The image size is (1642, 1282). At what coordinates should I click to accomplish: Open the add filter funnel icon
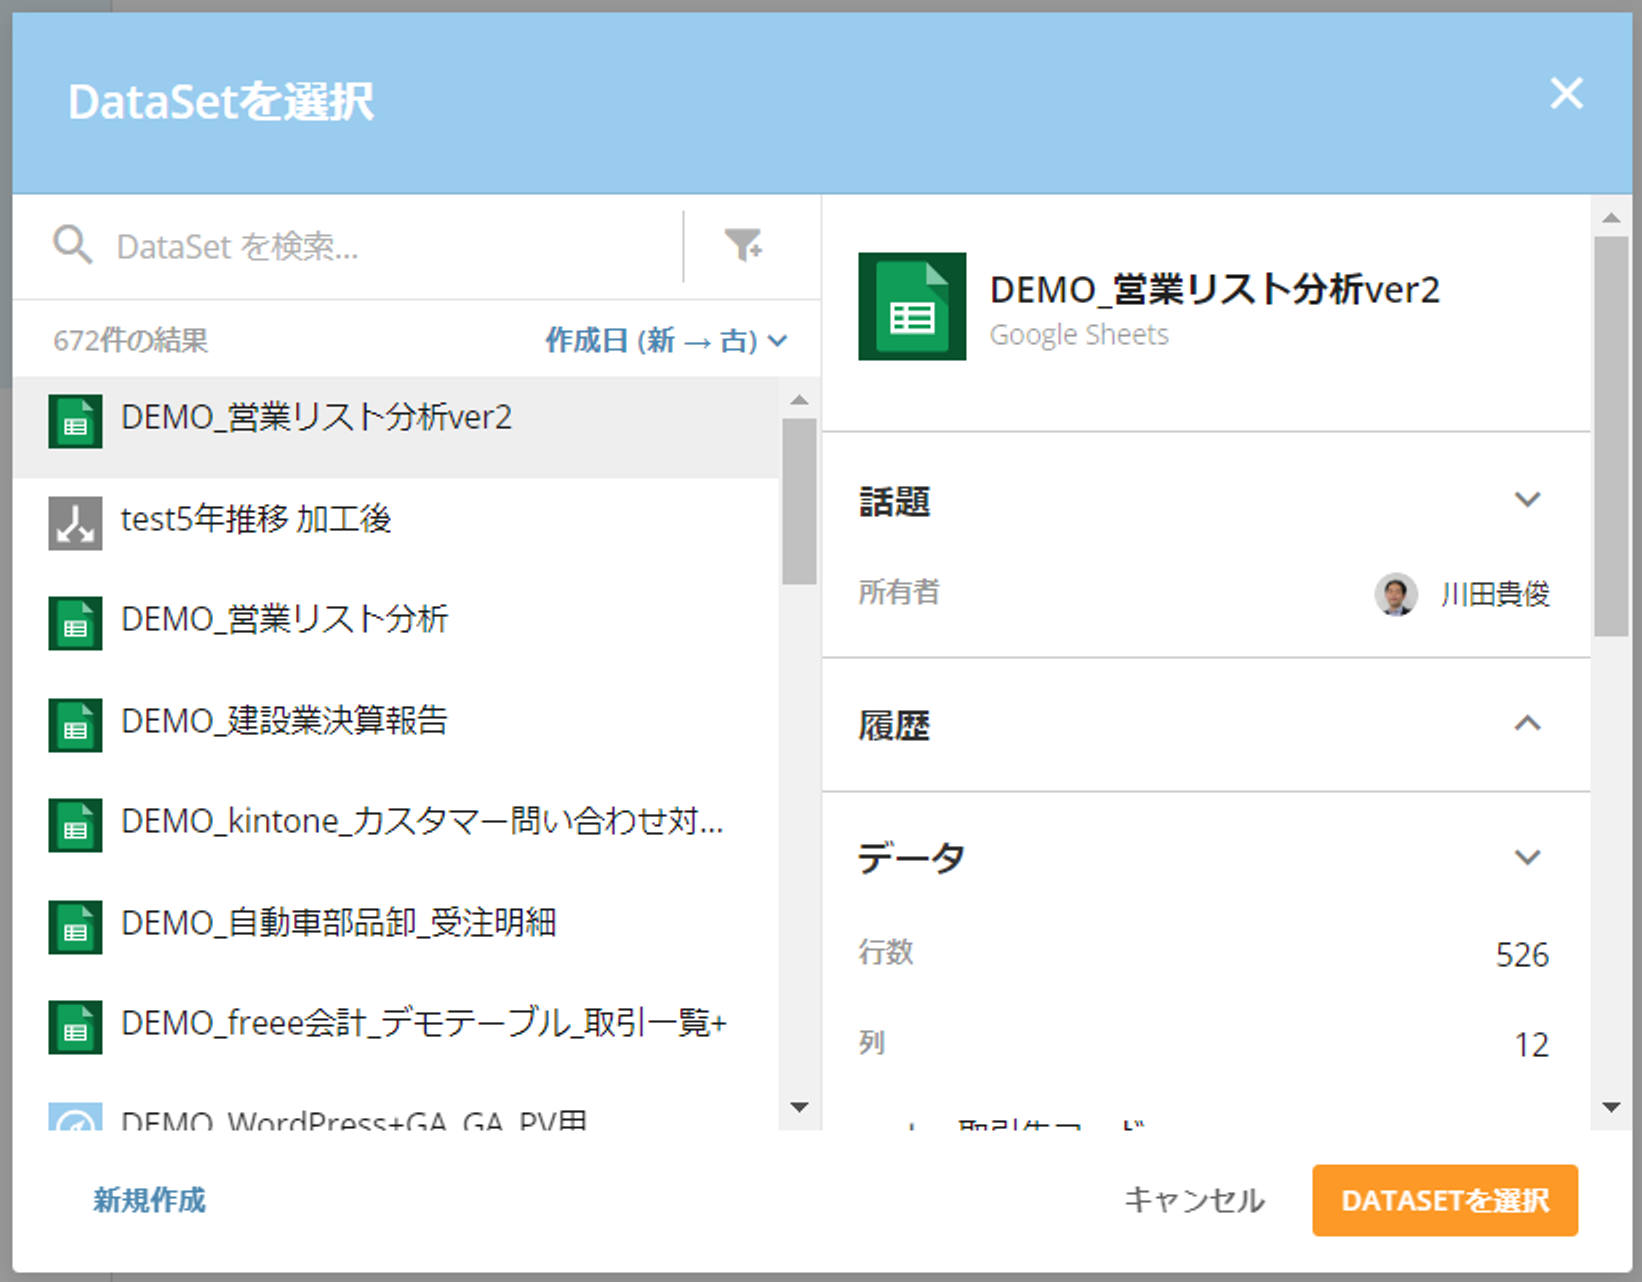click(744, 245)
